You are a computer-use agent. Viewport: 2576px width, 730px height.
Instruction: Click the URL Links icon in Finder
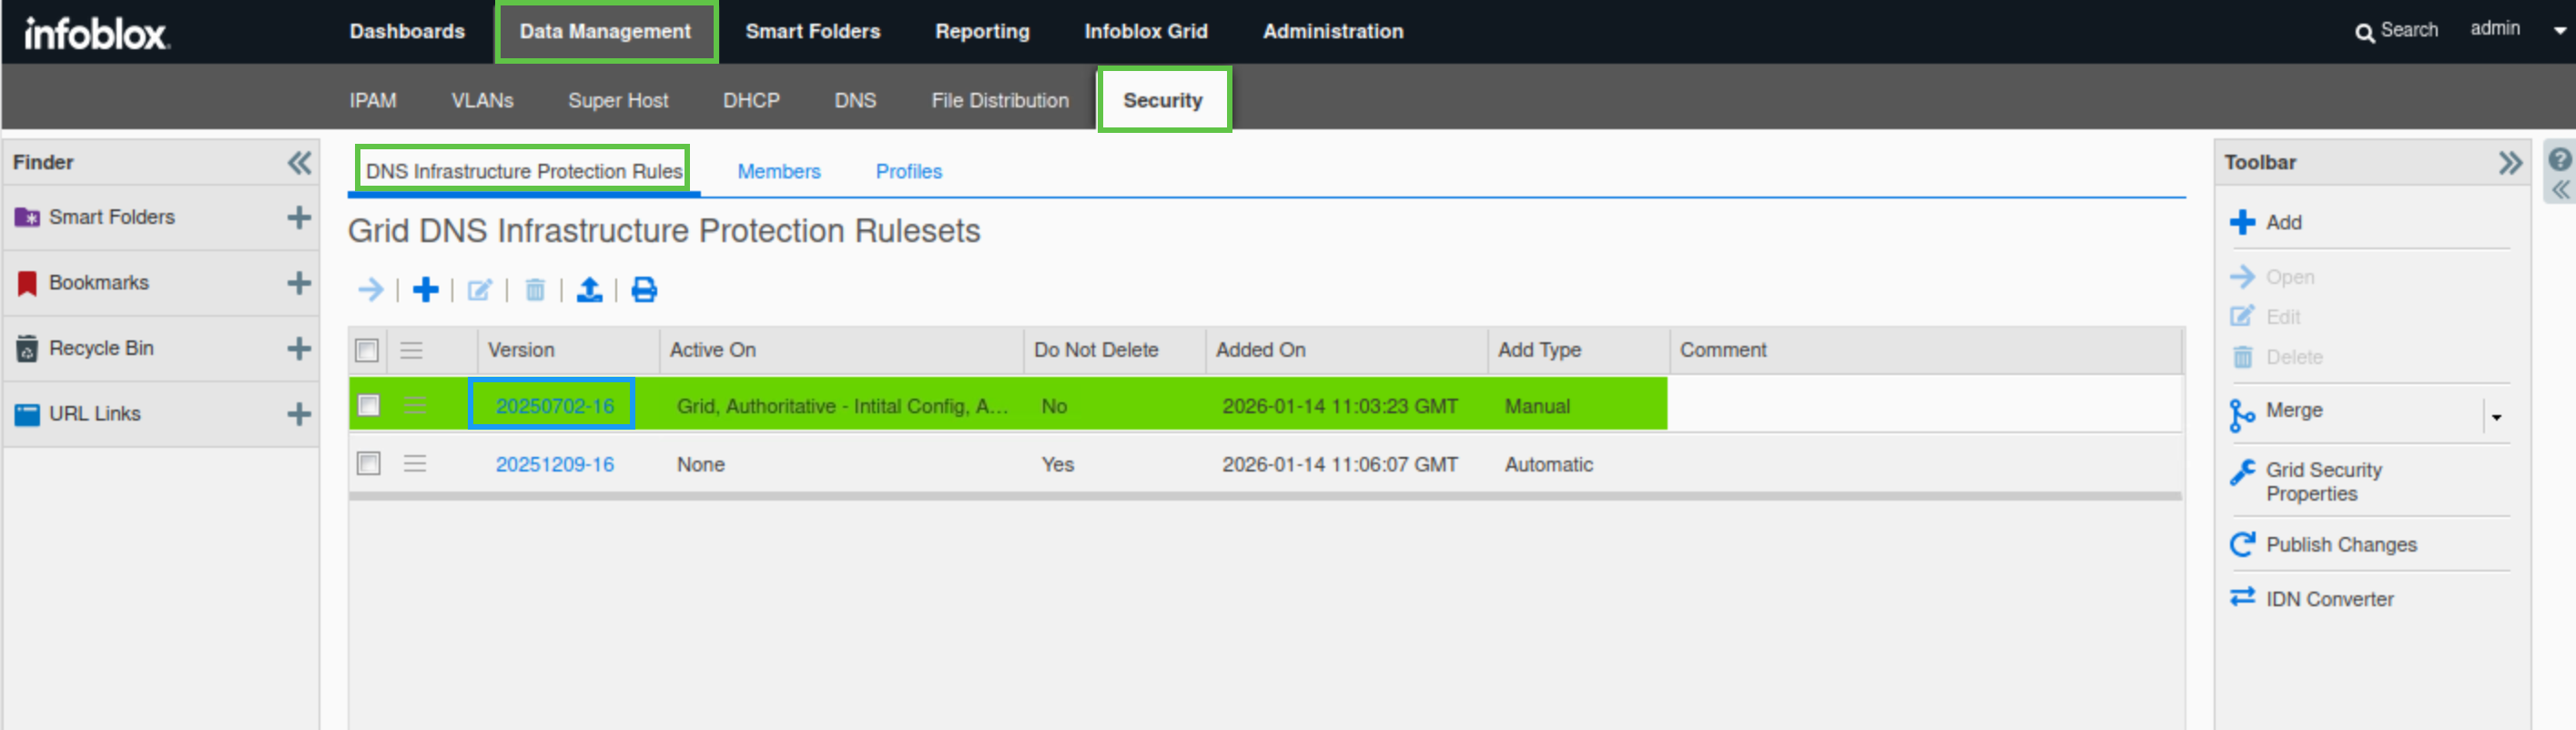tap(27, 414)
